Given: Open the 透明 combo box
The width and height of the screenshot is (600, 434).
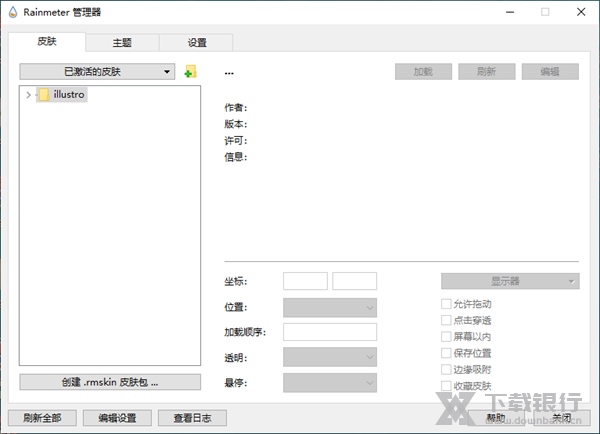Looking at the screenshot, I should point(330,357).
